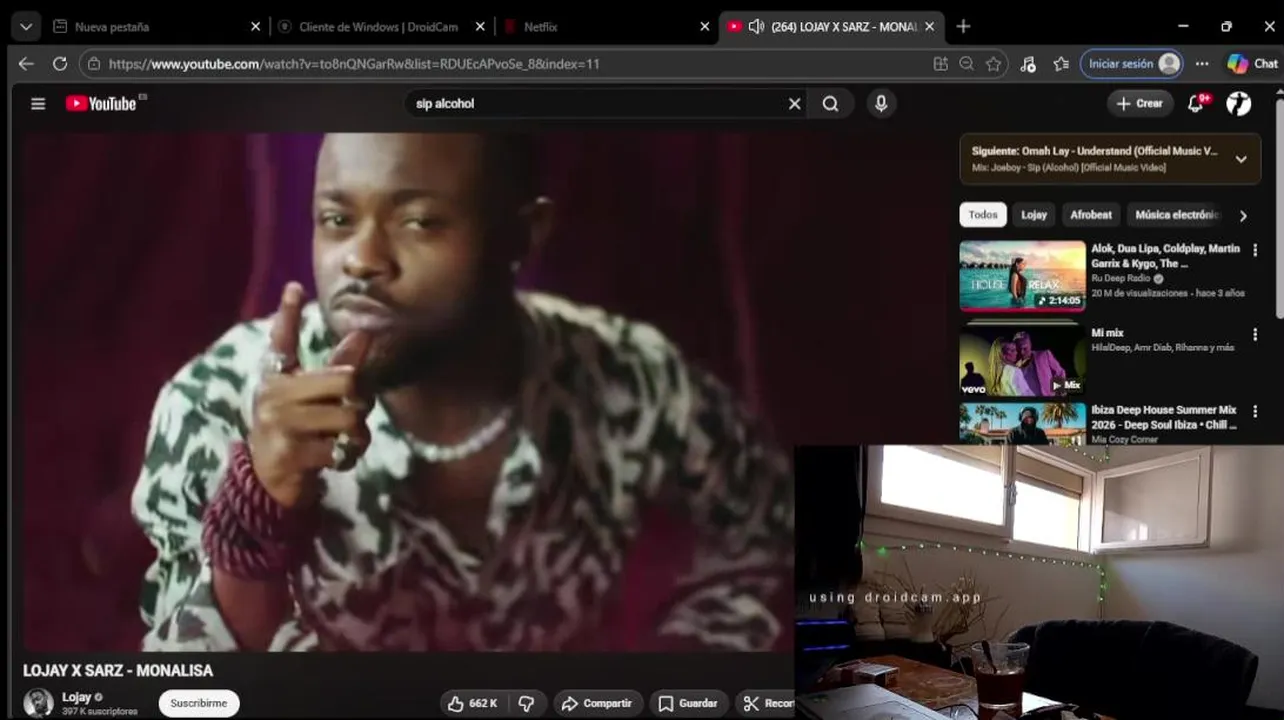
Task: Open Lojay channel avatar
Action: (39, 703)
